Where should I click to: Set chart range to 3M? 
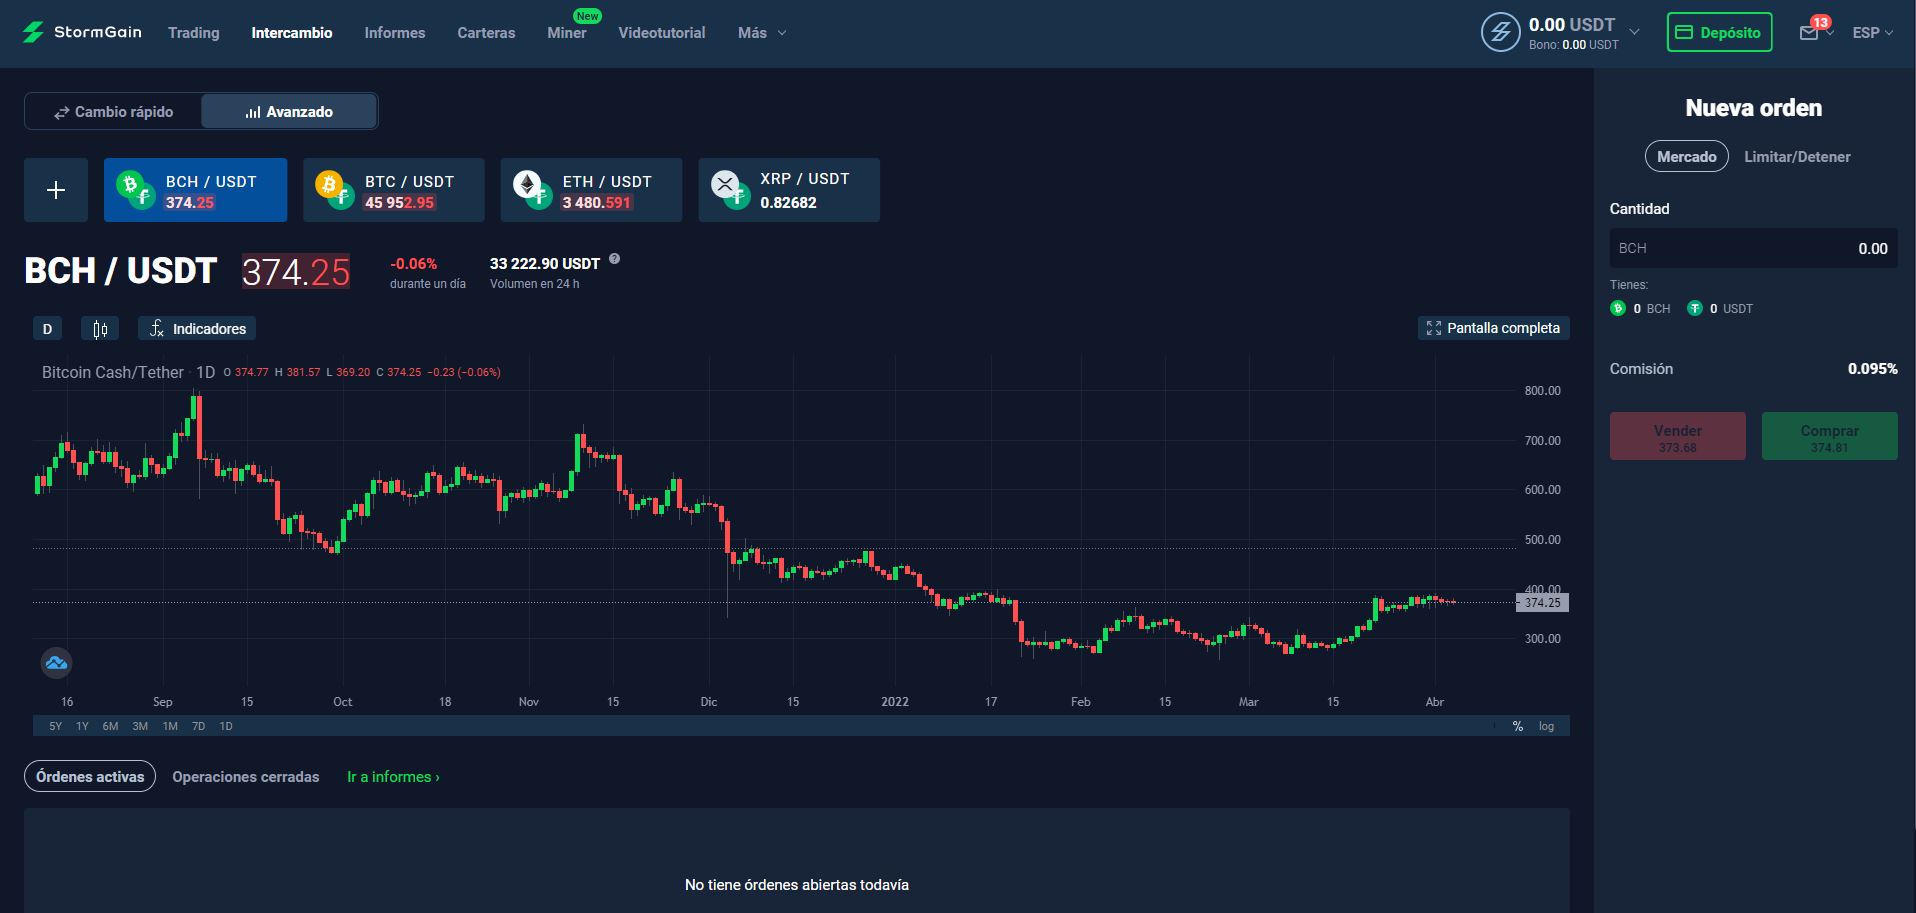pos(140,726)
